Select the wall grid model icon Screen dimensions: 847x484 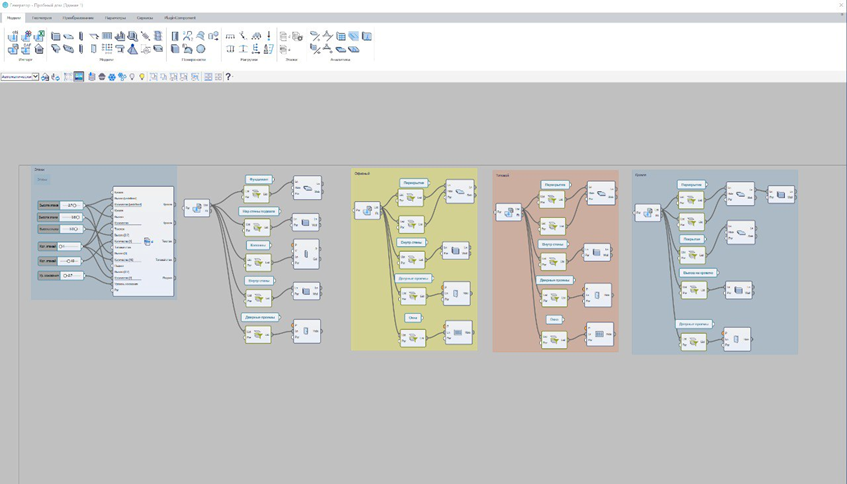point(107,36)
